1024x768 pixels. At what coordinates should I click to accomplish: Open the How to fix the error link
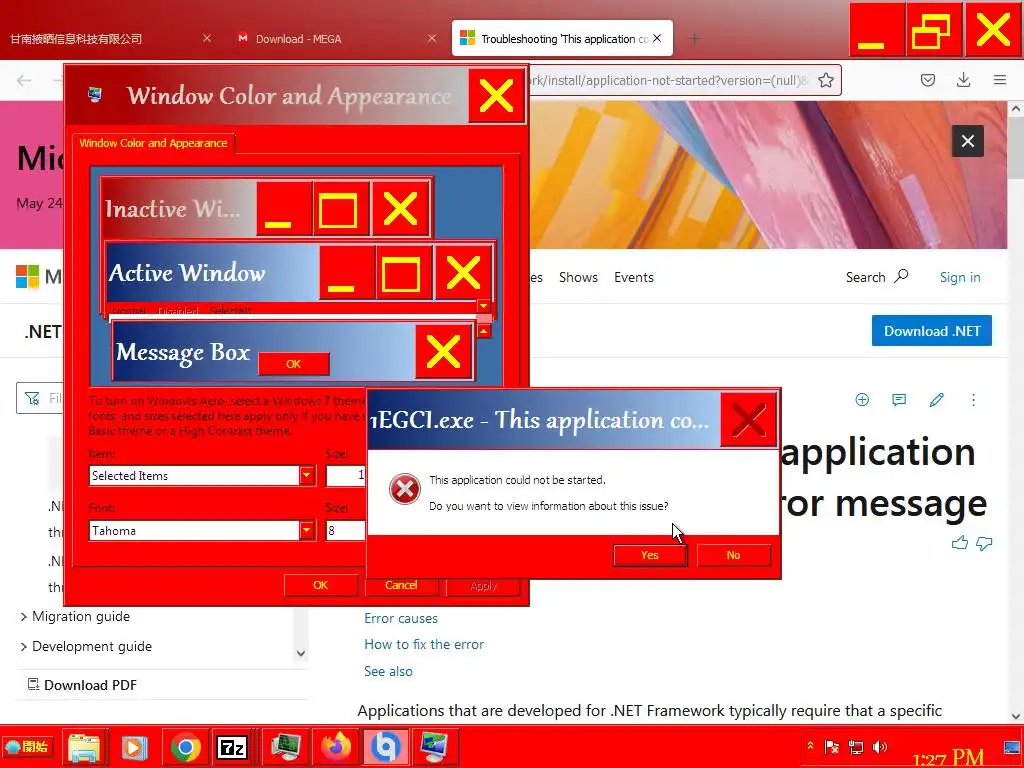[x=424, y=645]
